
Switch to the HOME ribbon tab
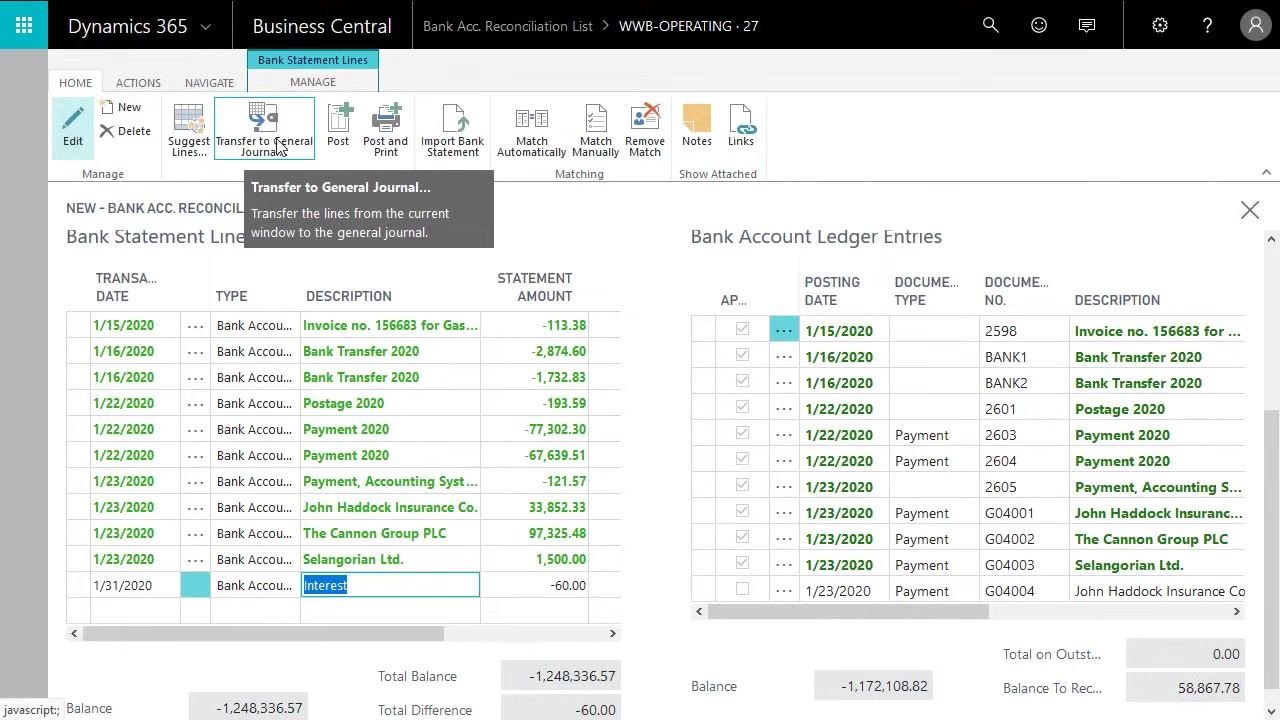coord(75,83)
